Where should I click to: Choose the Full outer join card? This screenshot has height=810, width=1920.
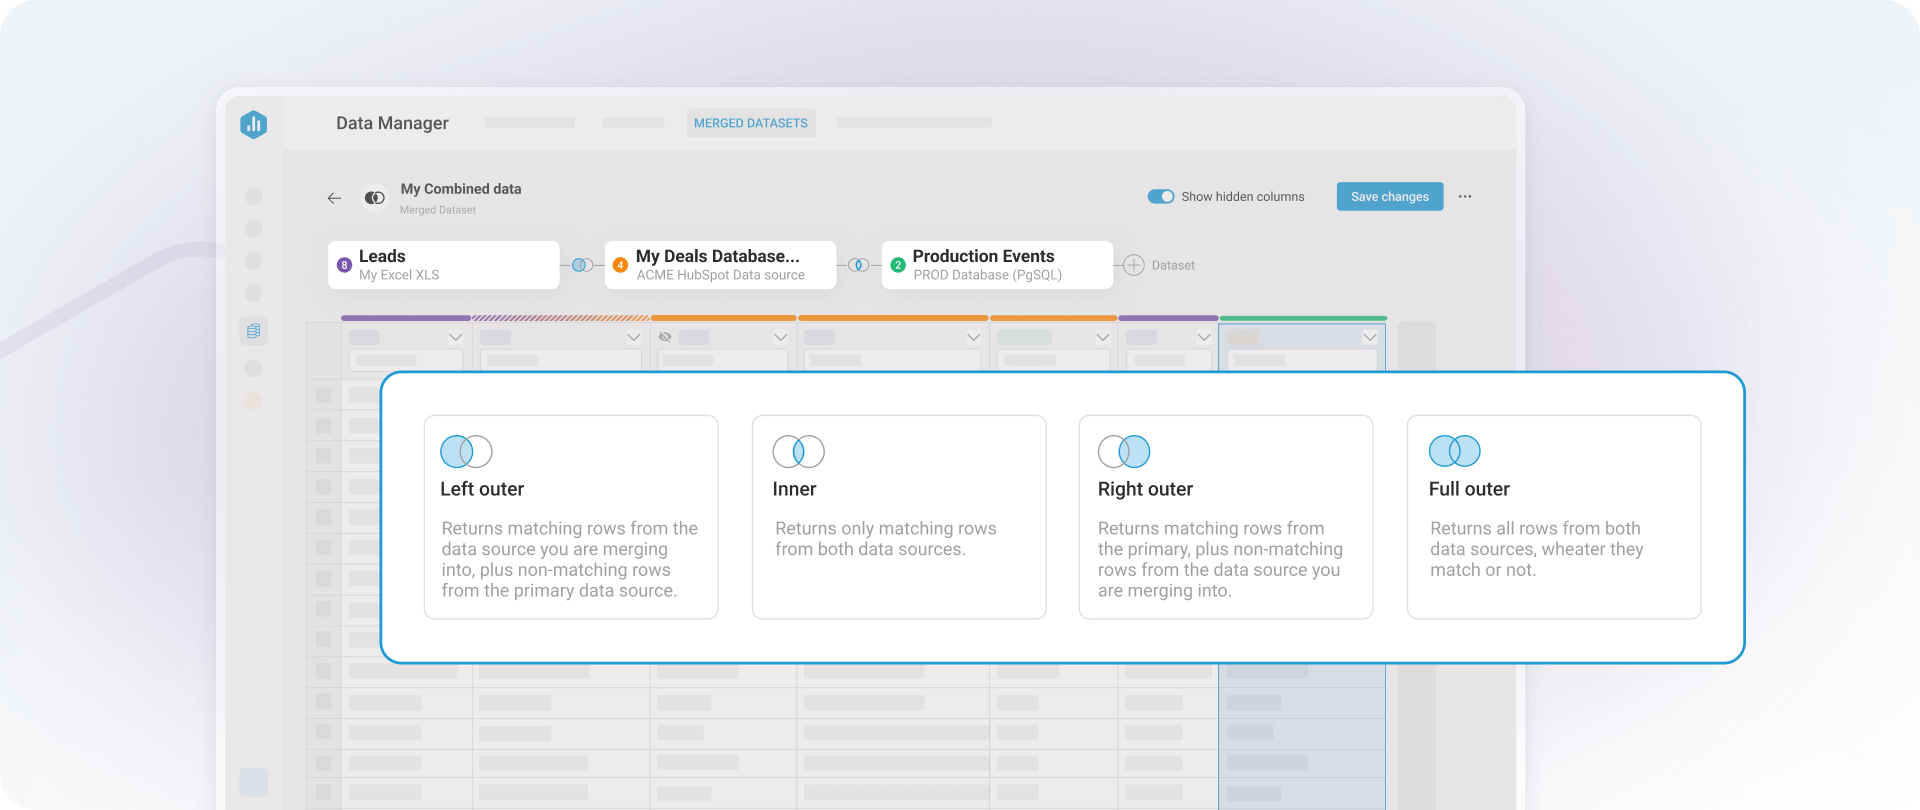(1553, 517)
